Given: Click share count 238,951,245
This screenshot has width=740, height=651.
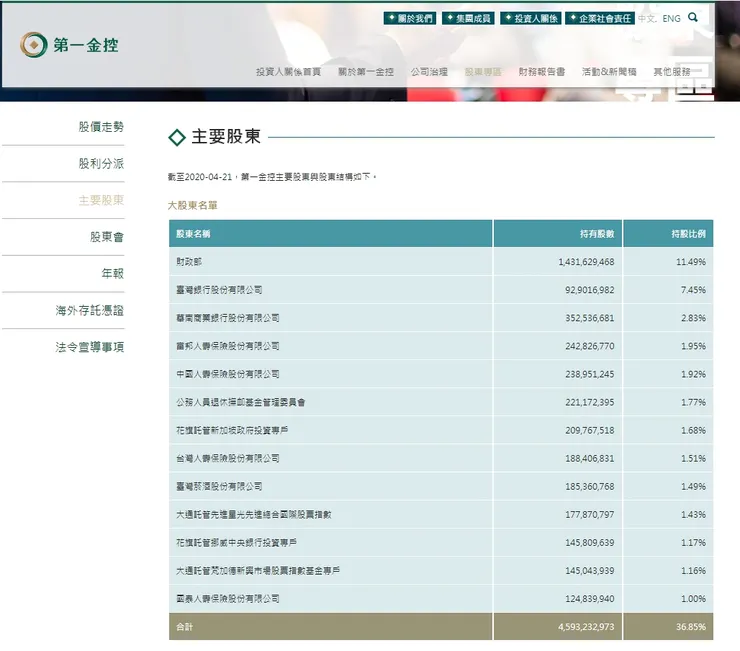Looking at the screenshot, I should pyautogui.click(x=590, y=374).
